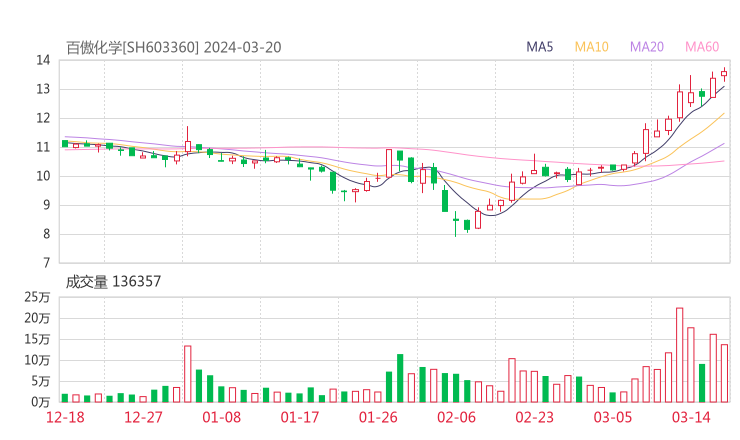Select the last candlestick on the chart
Image resolution: width=740 pixels, height=440 pixels.
pyautogui.click(x=724, y=74)
